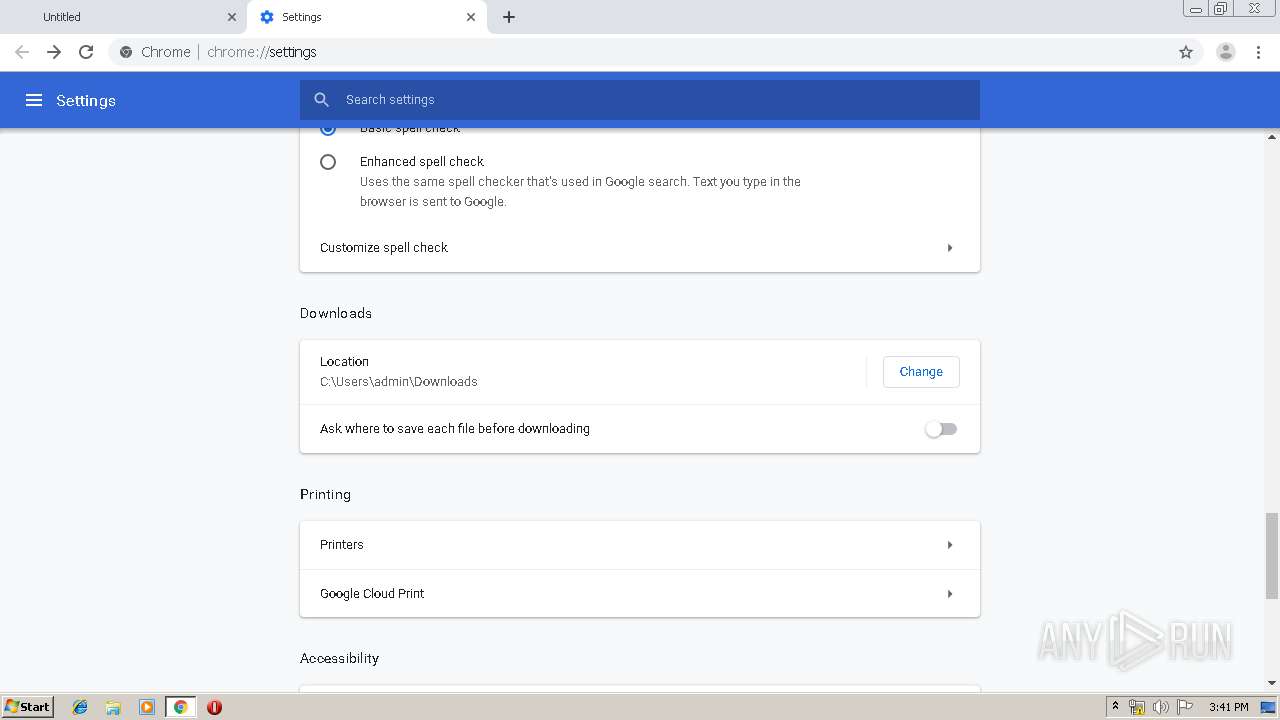
Task: Toggle Ask where to save each file
Action: click(x=941, y=429)
